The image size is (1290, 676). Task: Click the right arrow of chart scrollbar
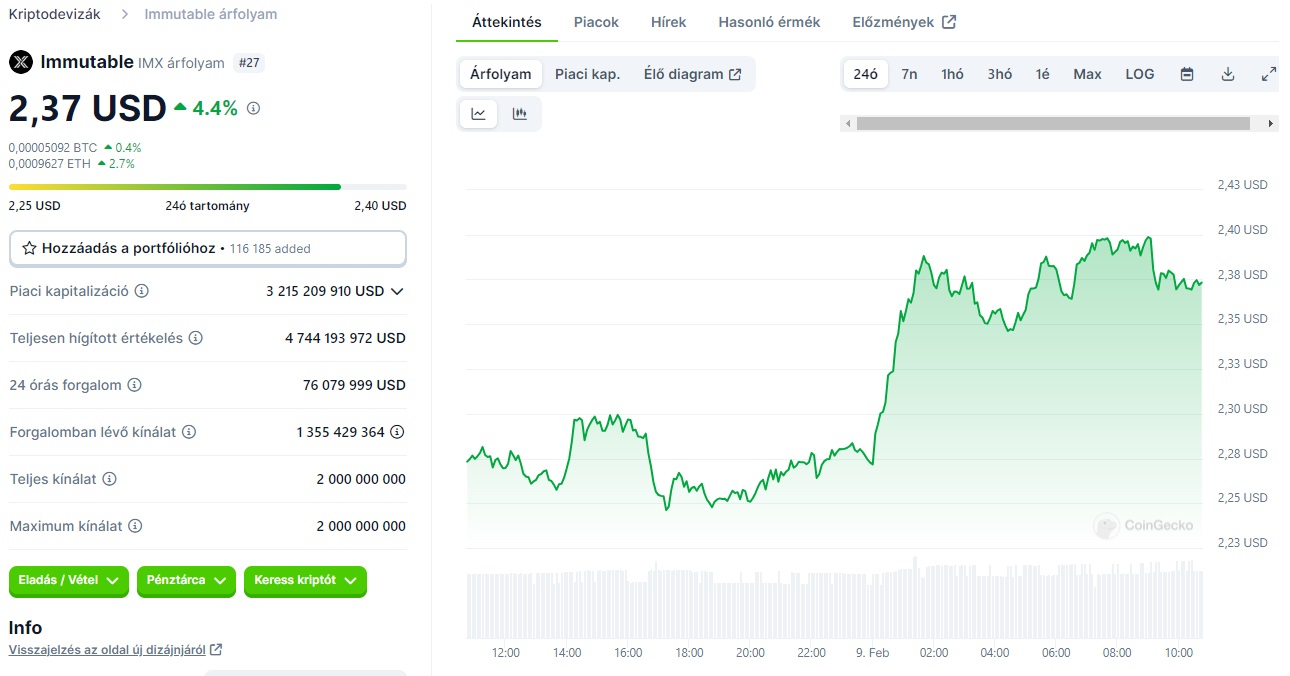1271,124
